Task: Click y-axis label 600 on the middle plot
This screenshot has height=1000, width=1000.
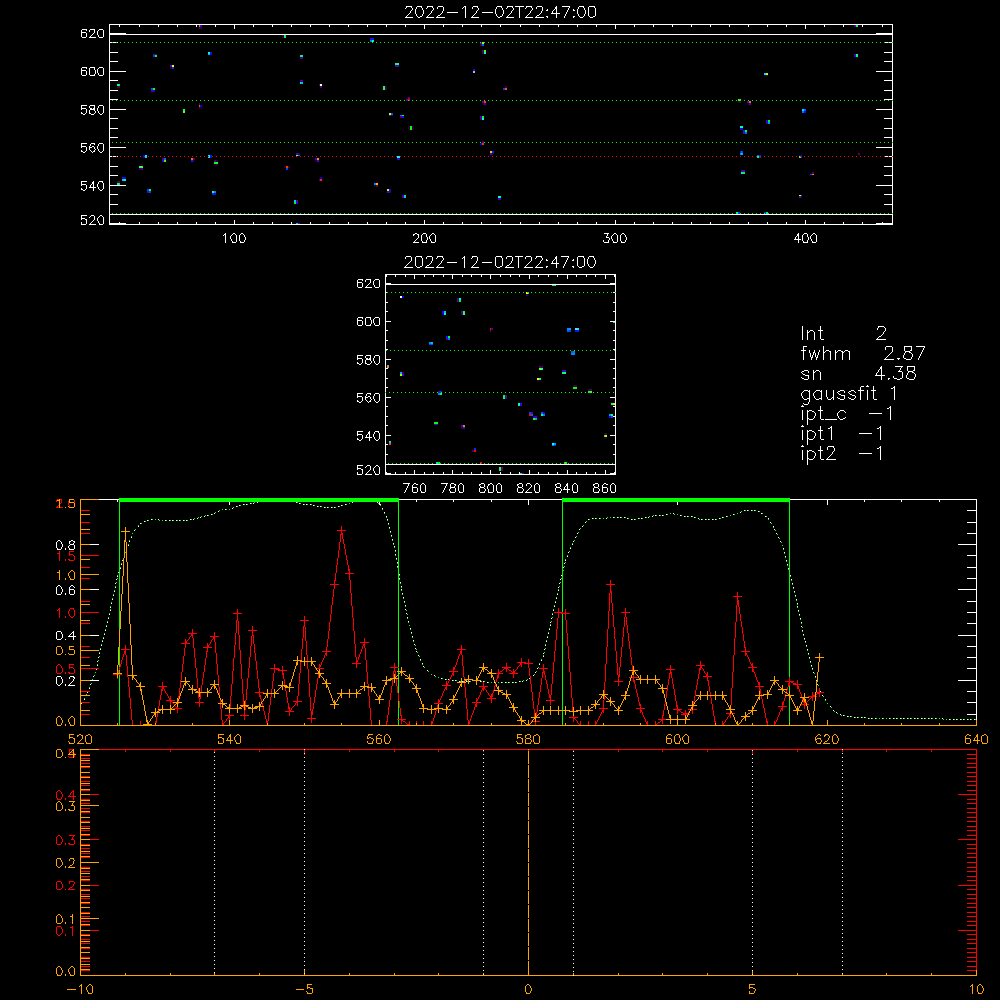Action: tap(368, 321)
